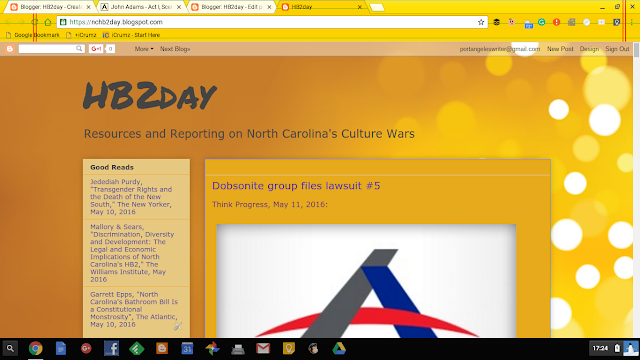Click the face avatar extension icon
The image size is (640, 360).
pyautogui.click(x=511, y=22)
